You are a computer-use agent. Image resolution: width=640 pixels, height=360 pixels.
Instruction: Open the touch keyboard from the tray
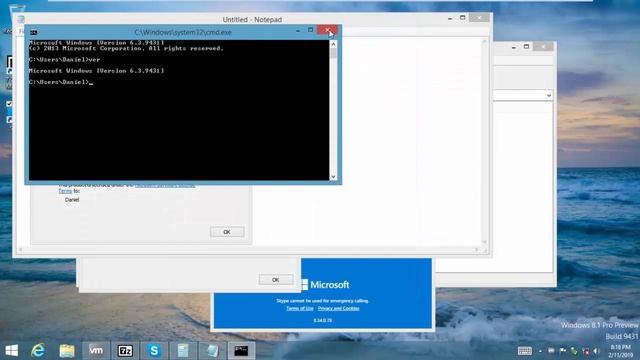[x=524, y=351]
